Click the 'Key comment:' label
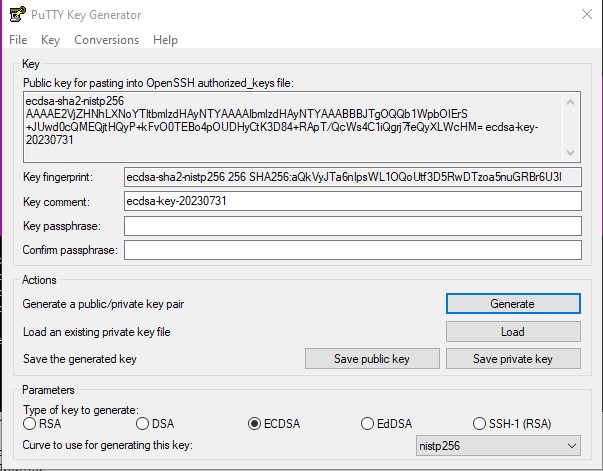This screenshot has height=471, width=603. click(57, 202)
